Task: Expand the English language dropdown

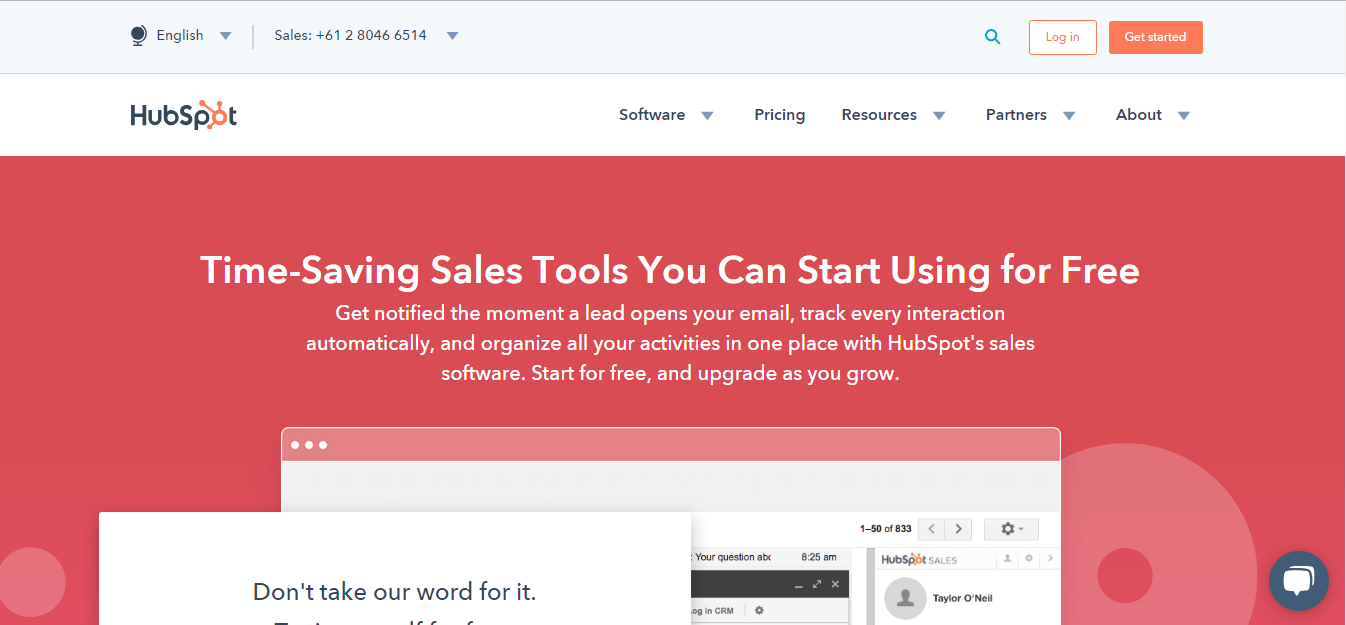Action: 226,36
